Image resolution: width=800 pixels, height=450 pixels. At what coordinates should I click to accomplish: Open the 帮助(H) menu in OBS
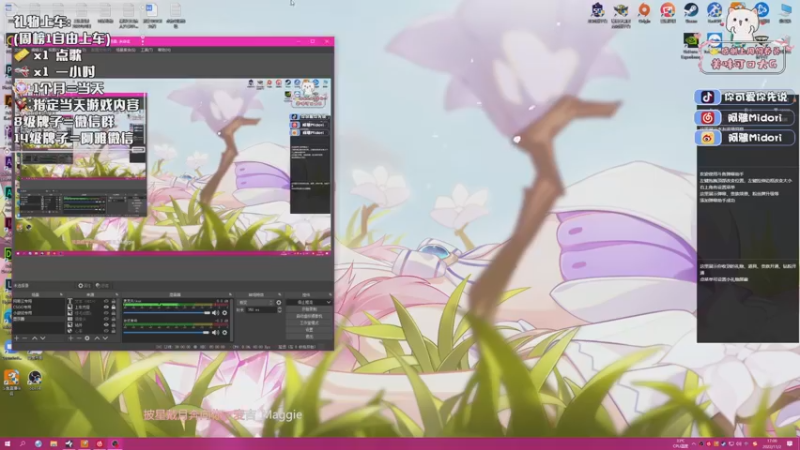(164, 50)
